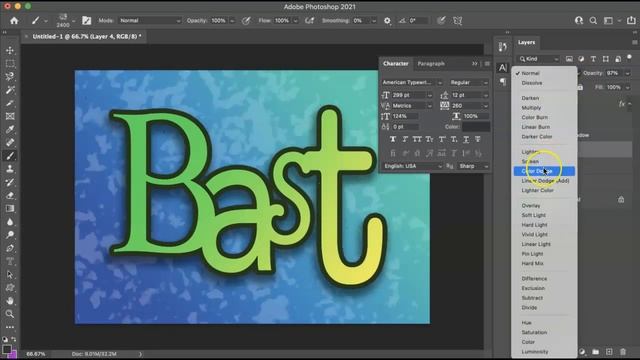Image resolution: width=640 pixels, height=360 pixels.
Task: Open the brush Mode dropdown
Action: pos(150,20)
